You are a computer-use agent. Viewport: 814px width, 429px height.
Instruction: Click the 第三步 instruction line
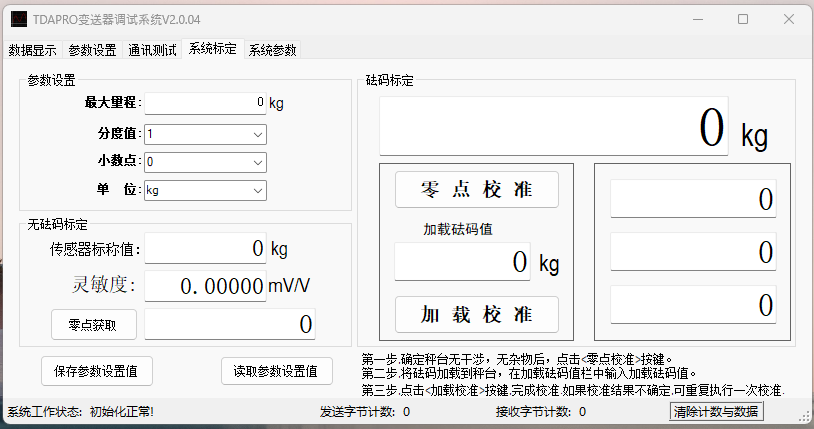[x=573, y=391]
